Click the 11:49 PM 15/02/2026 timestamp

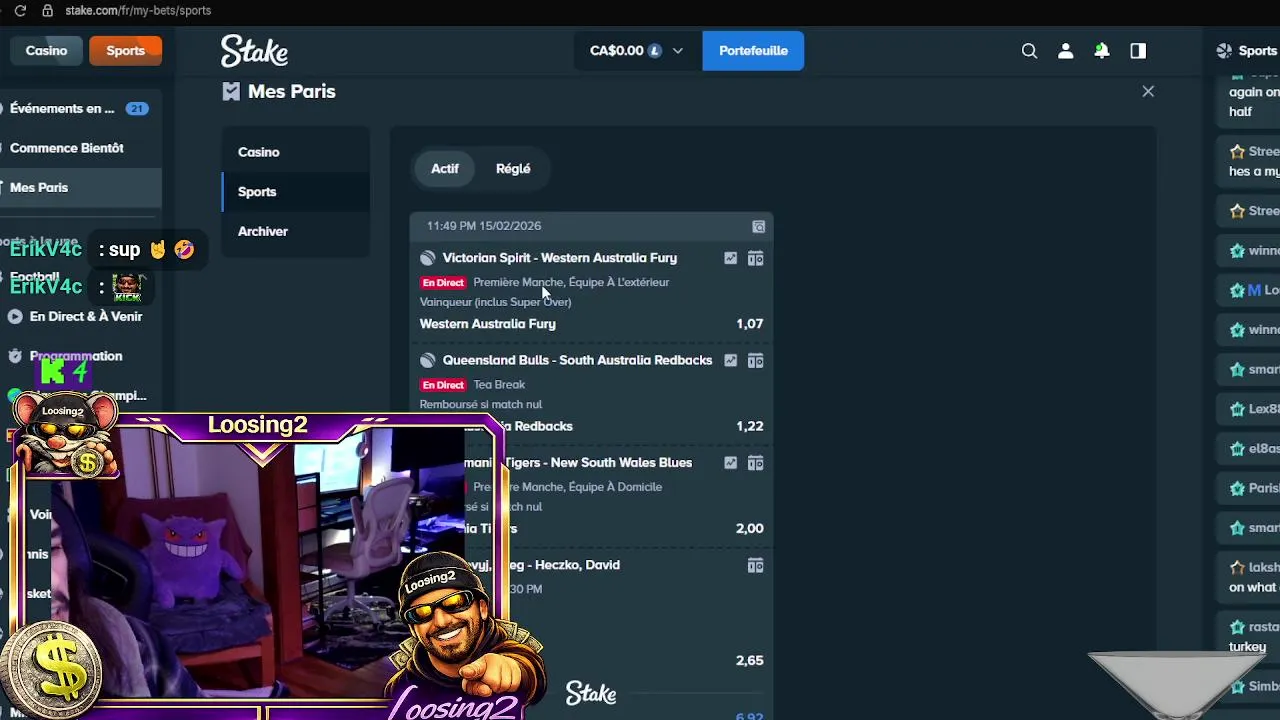click(484, 226)
